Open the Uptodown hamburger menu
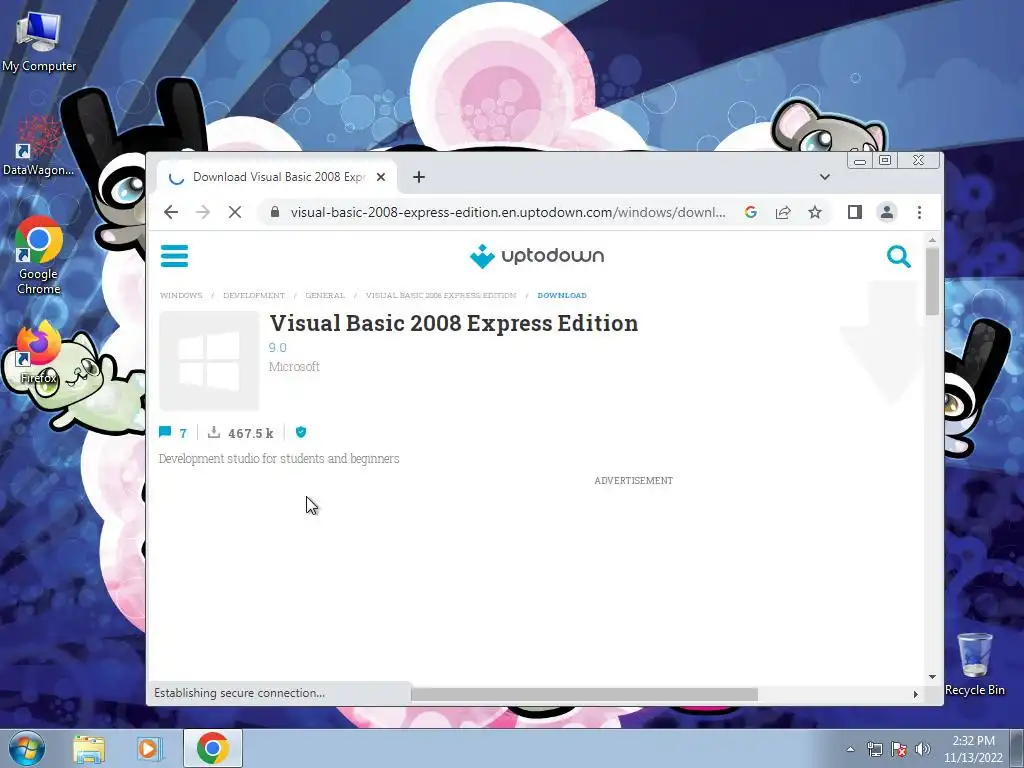Image resolution: width=1024 pixels, height=768 pixels. coord(174,256)
